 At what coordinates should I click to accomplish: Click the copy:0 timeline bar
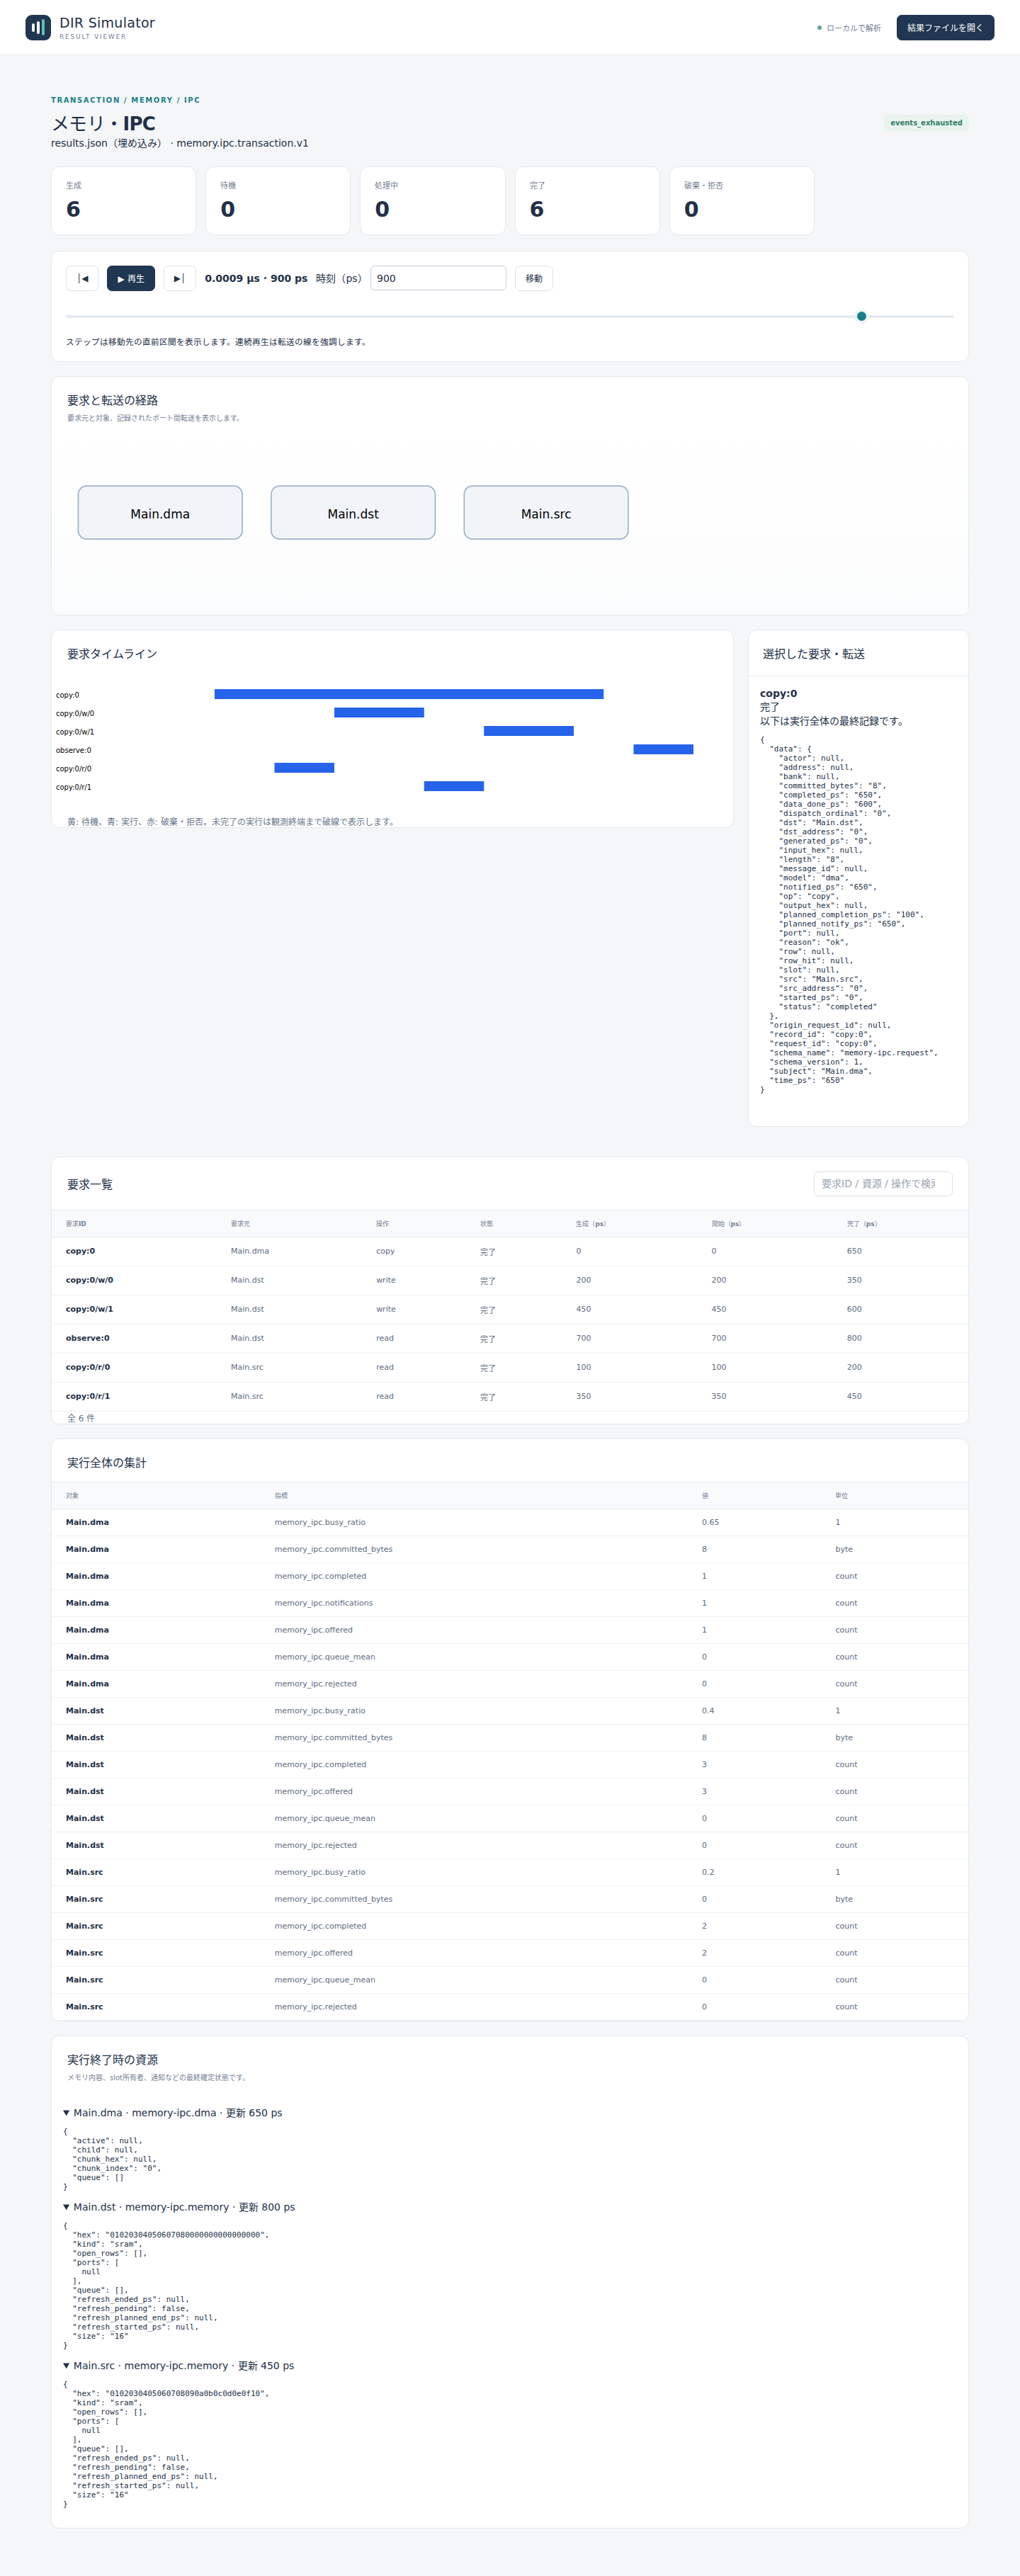coord(409,694)
